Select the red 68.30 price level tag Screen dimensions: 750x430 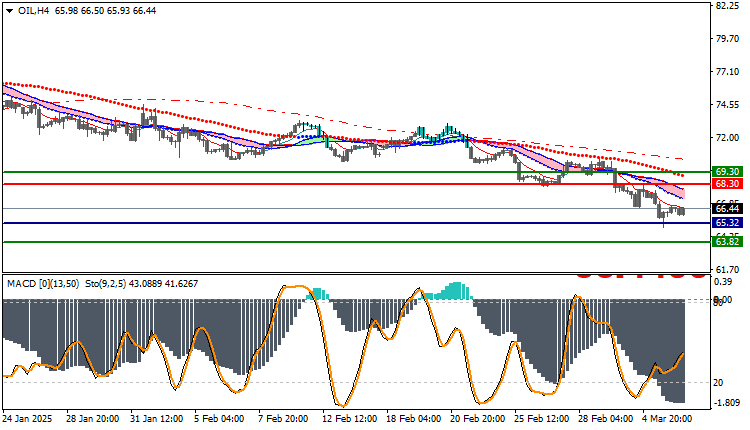727,184
